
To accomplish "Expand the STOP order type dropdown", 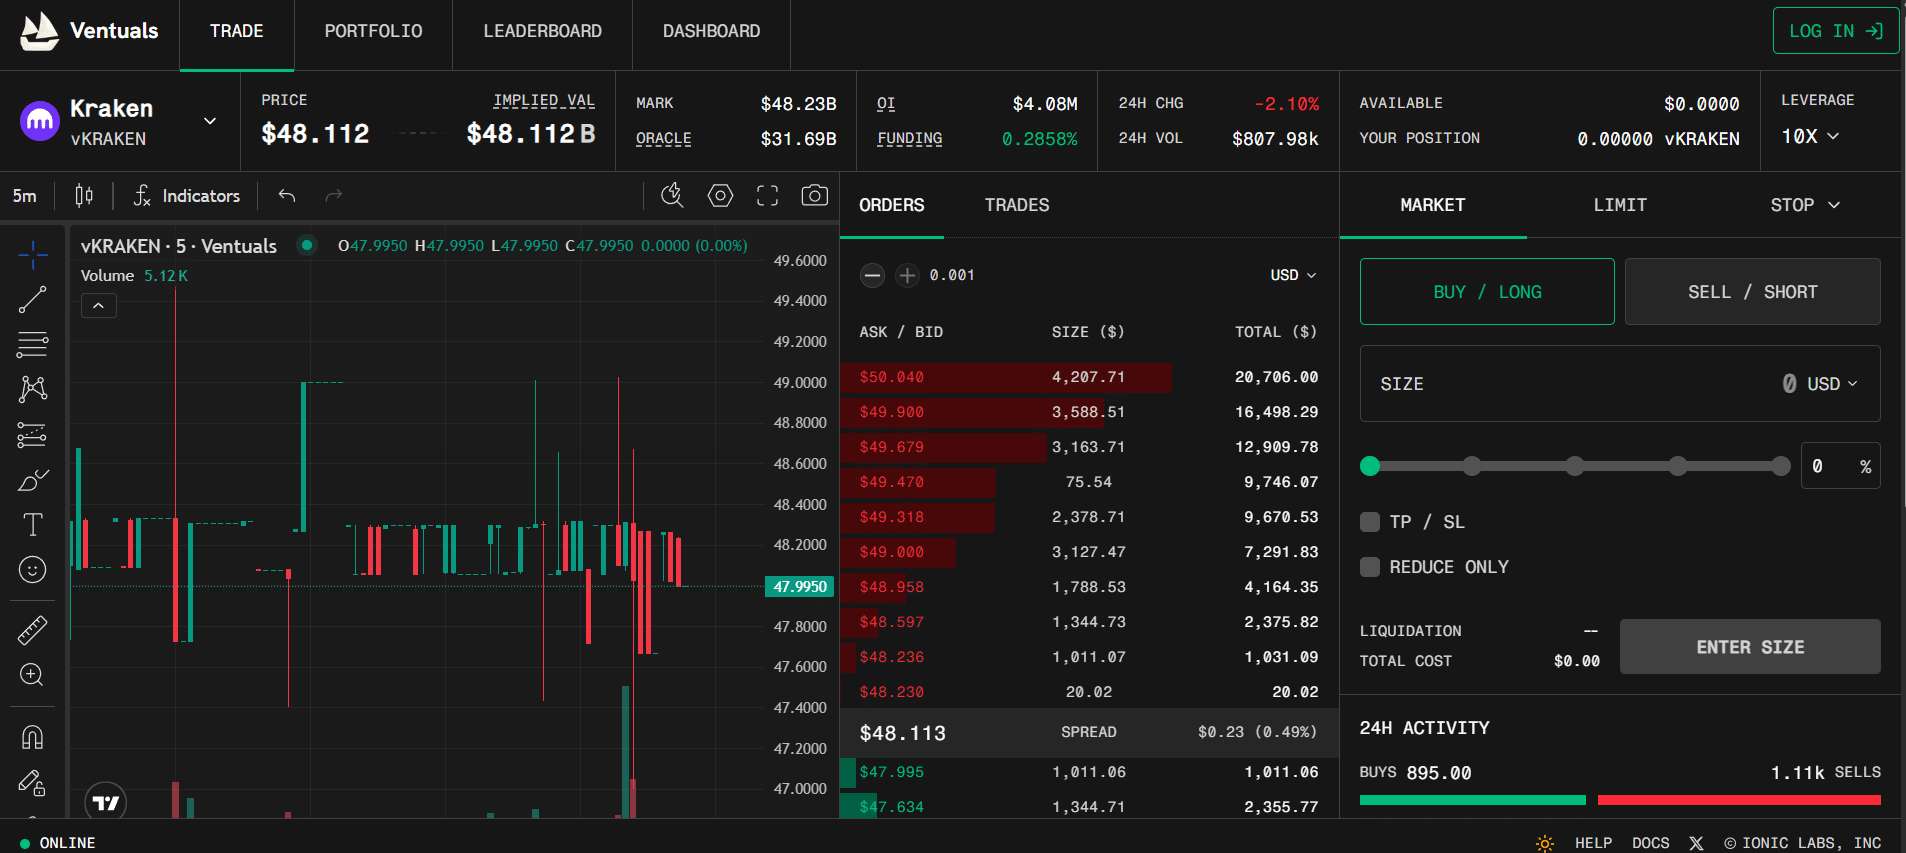I will [x=1805, y=205].
